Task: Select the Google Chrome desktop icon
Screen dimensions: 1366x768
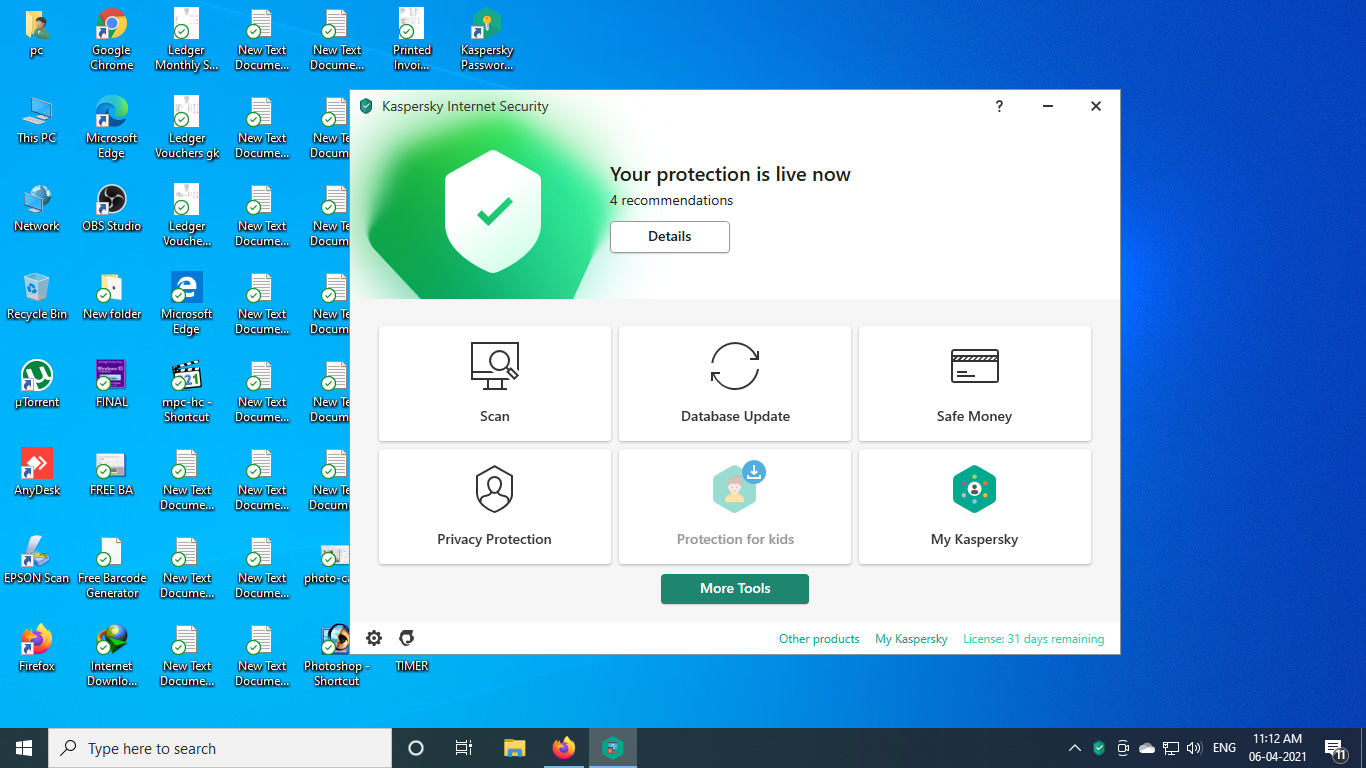Action: (112, 40)
